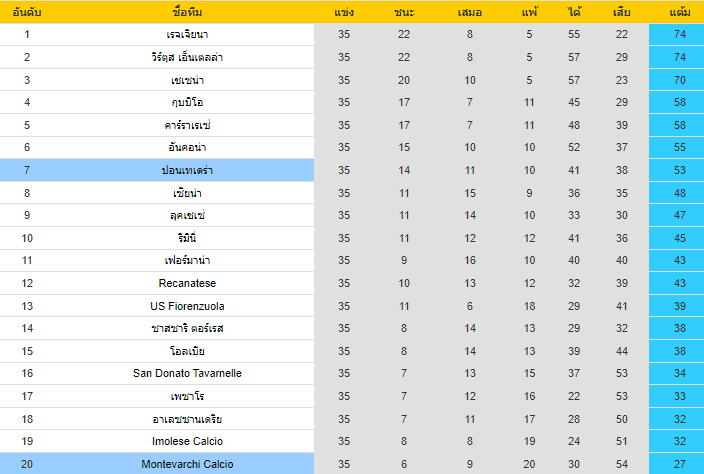Click the highlighted ปอนเทเดร่า team row
The width and height of the screenshot is (704, 474).
[187, 170]
